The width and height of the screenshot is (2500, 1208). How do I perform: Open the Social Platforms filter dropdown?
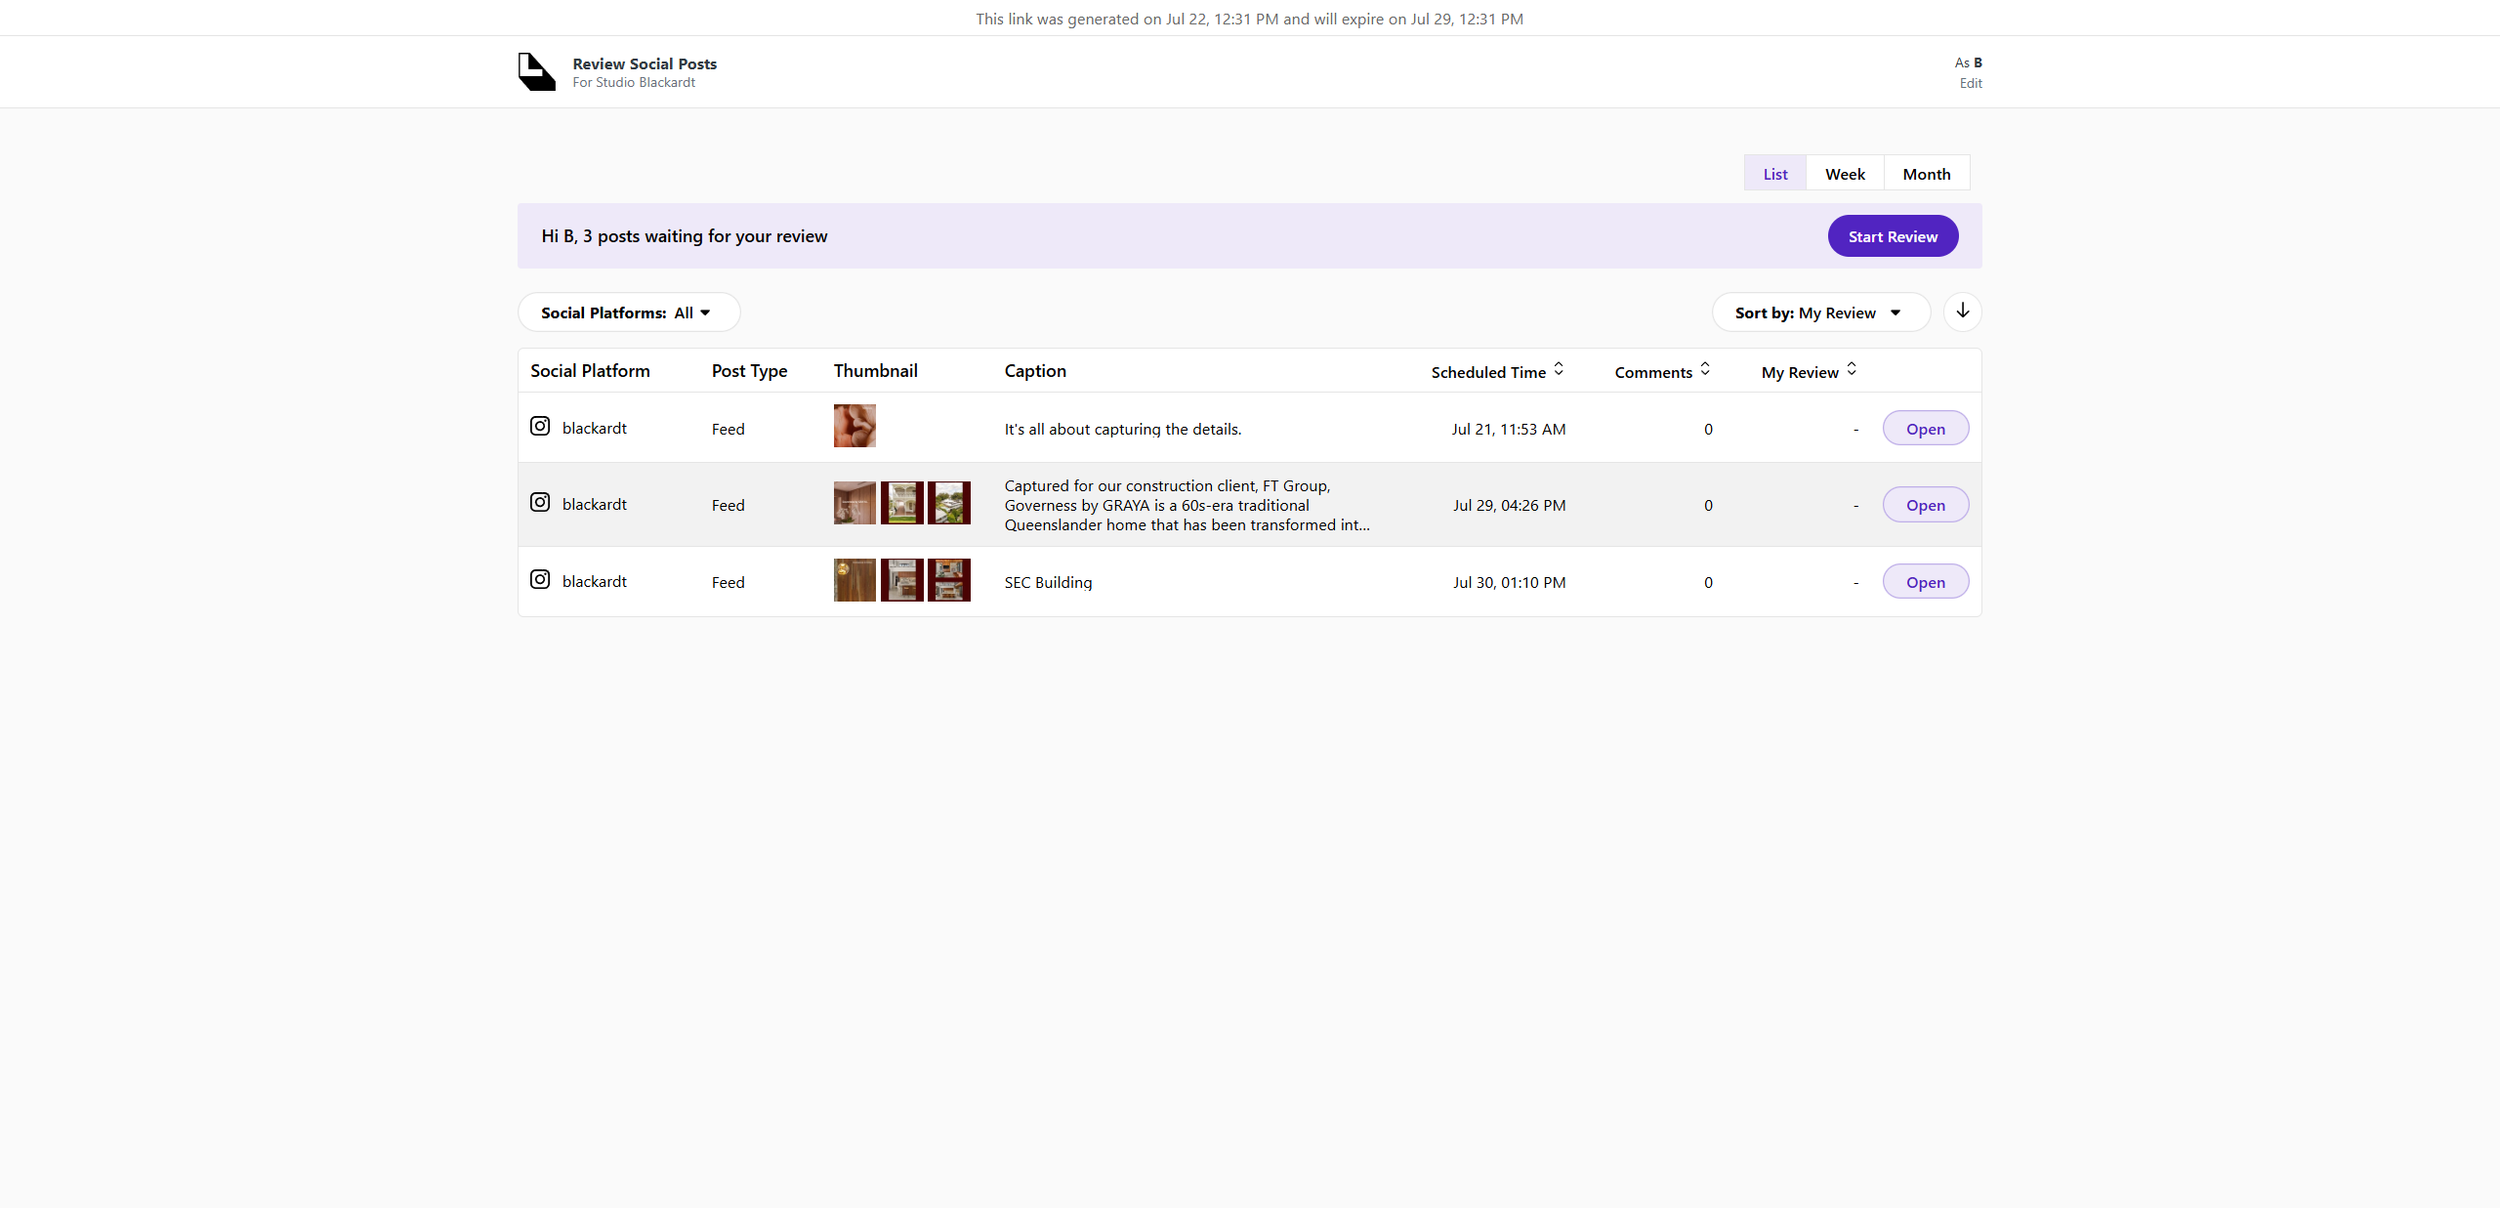628,313
